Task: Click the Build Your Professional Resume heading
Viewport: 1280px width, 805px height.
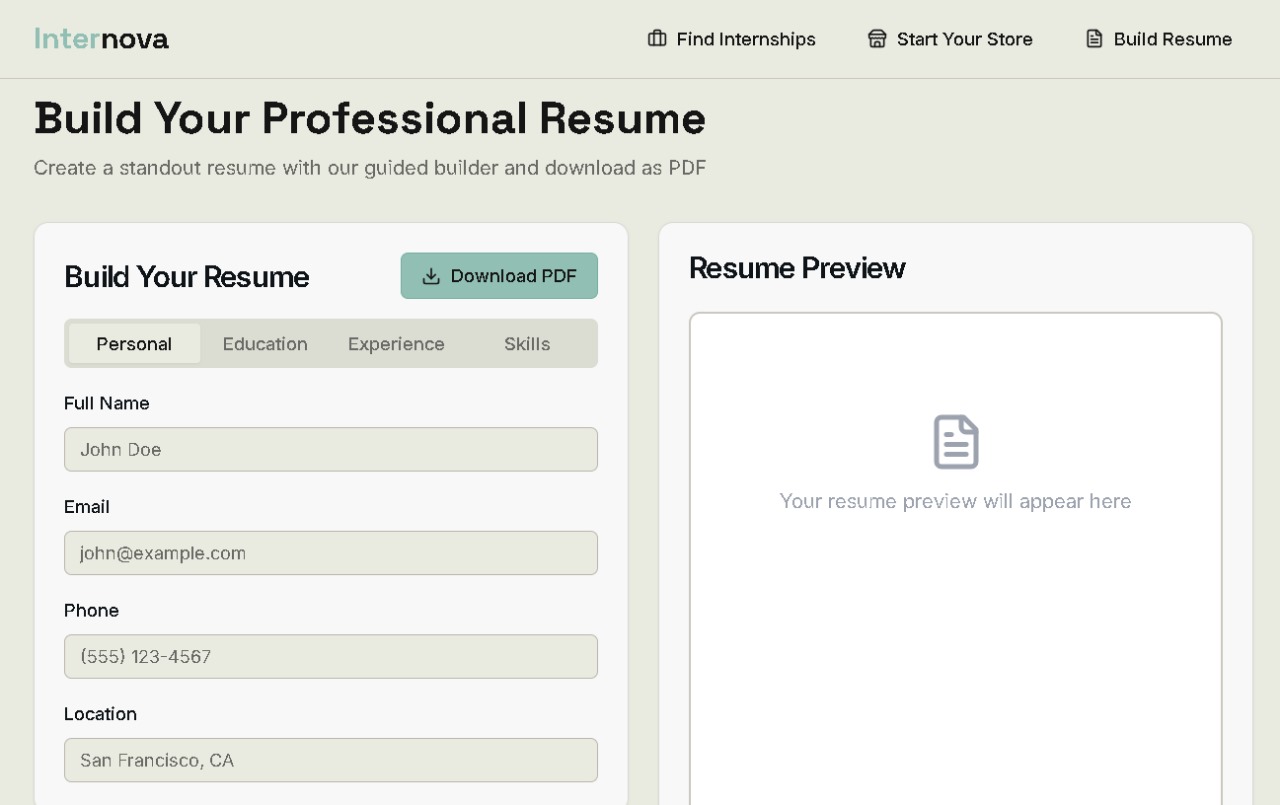Action: point(370,119)
